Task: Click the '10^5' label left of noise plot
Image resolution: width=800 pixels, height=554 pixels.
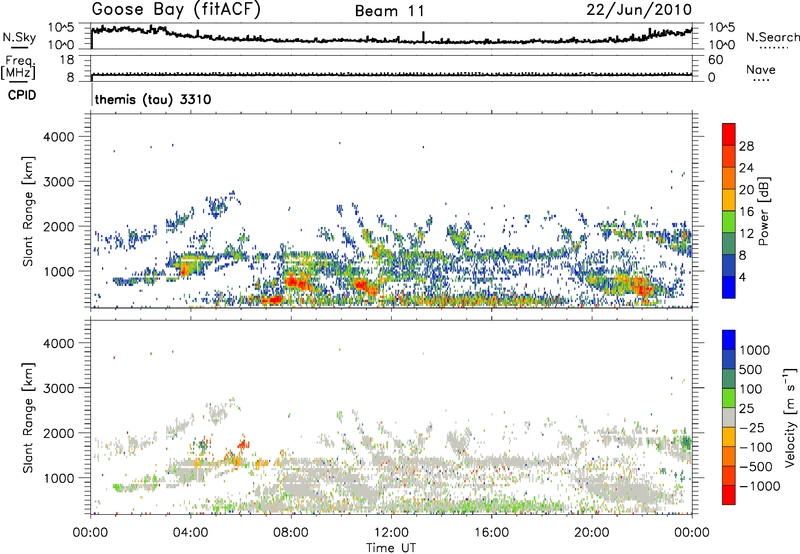Action: (x=61, y=28)
